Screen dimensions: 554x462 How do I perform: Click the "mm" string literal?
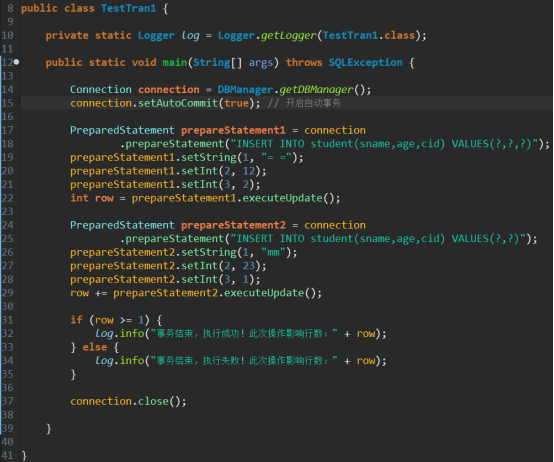tap(273, 252)
